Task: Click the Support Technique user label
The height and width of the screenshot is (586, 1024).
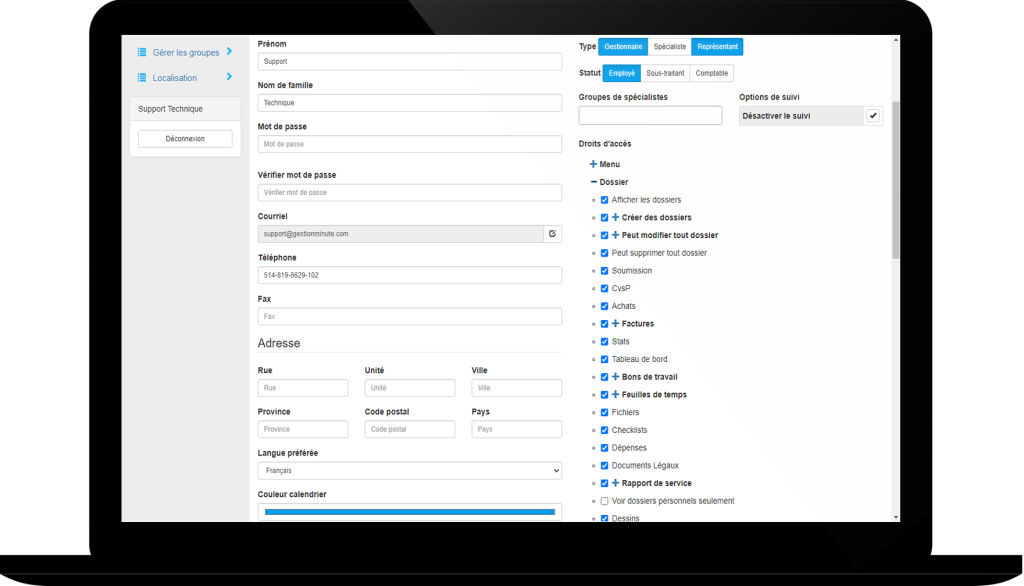Action: [170, 109]
